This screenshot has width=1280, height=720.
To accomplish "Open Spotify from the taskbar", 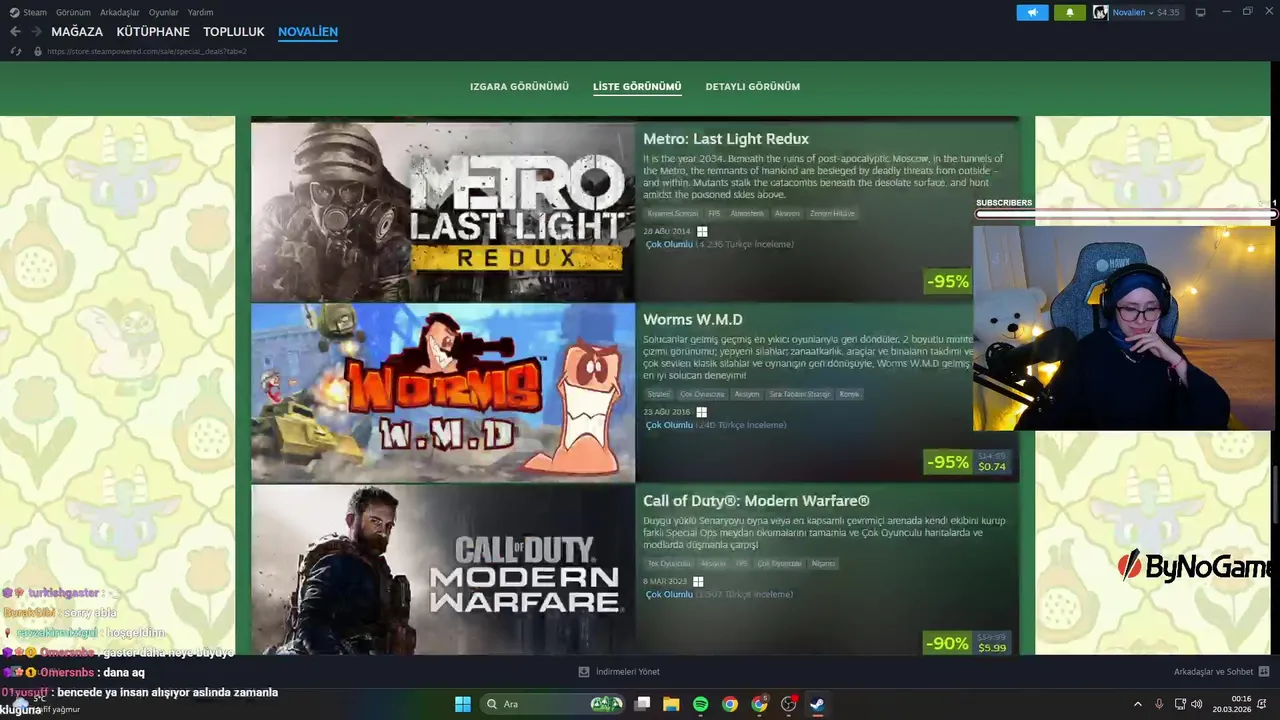I will click(x=700, y=704).
